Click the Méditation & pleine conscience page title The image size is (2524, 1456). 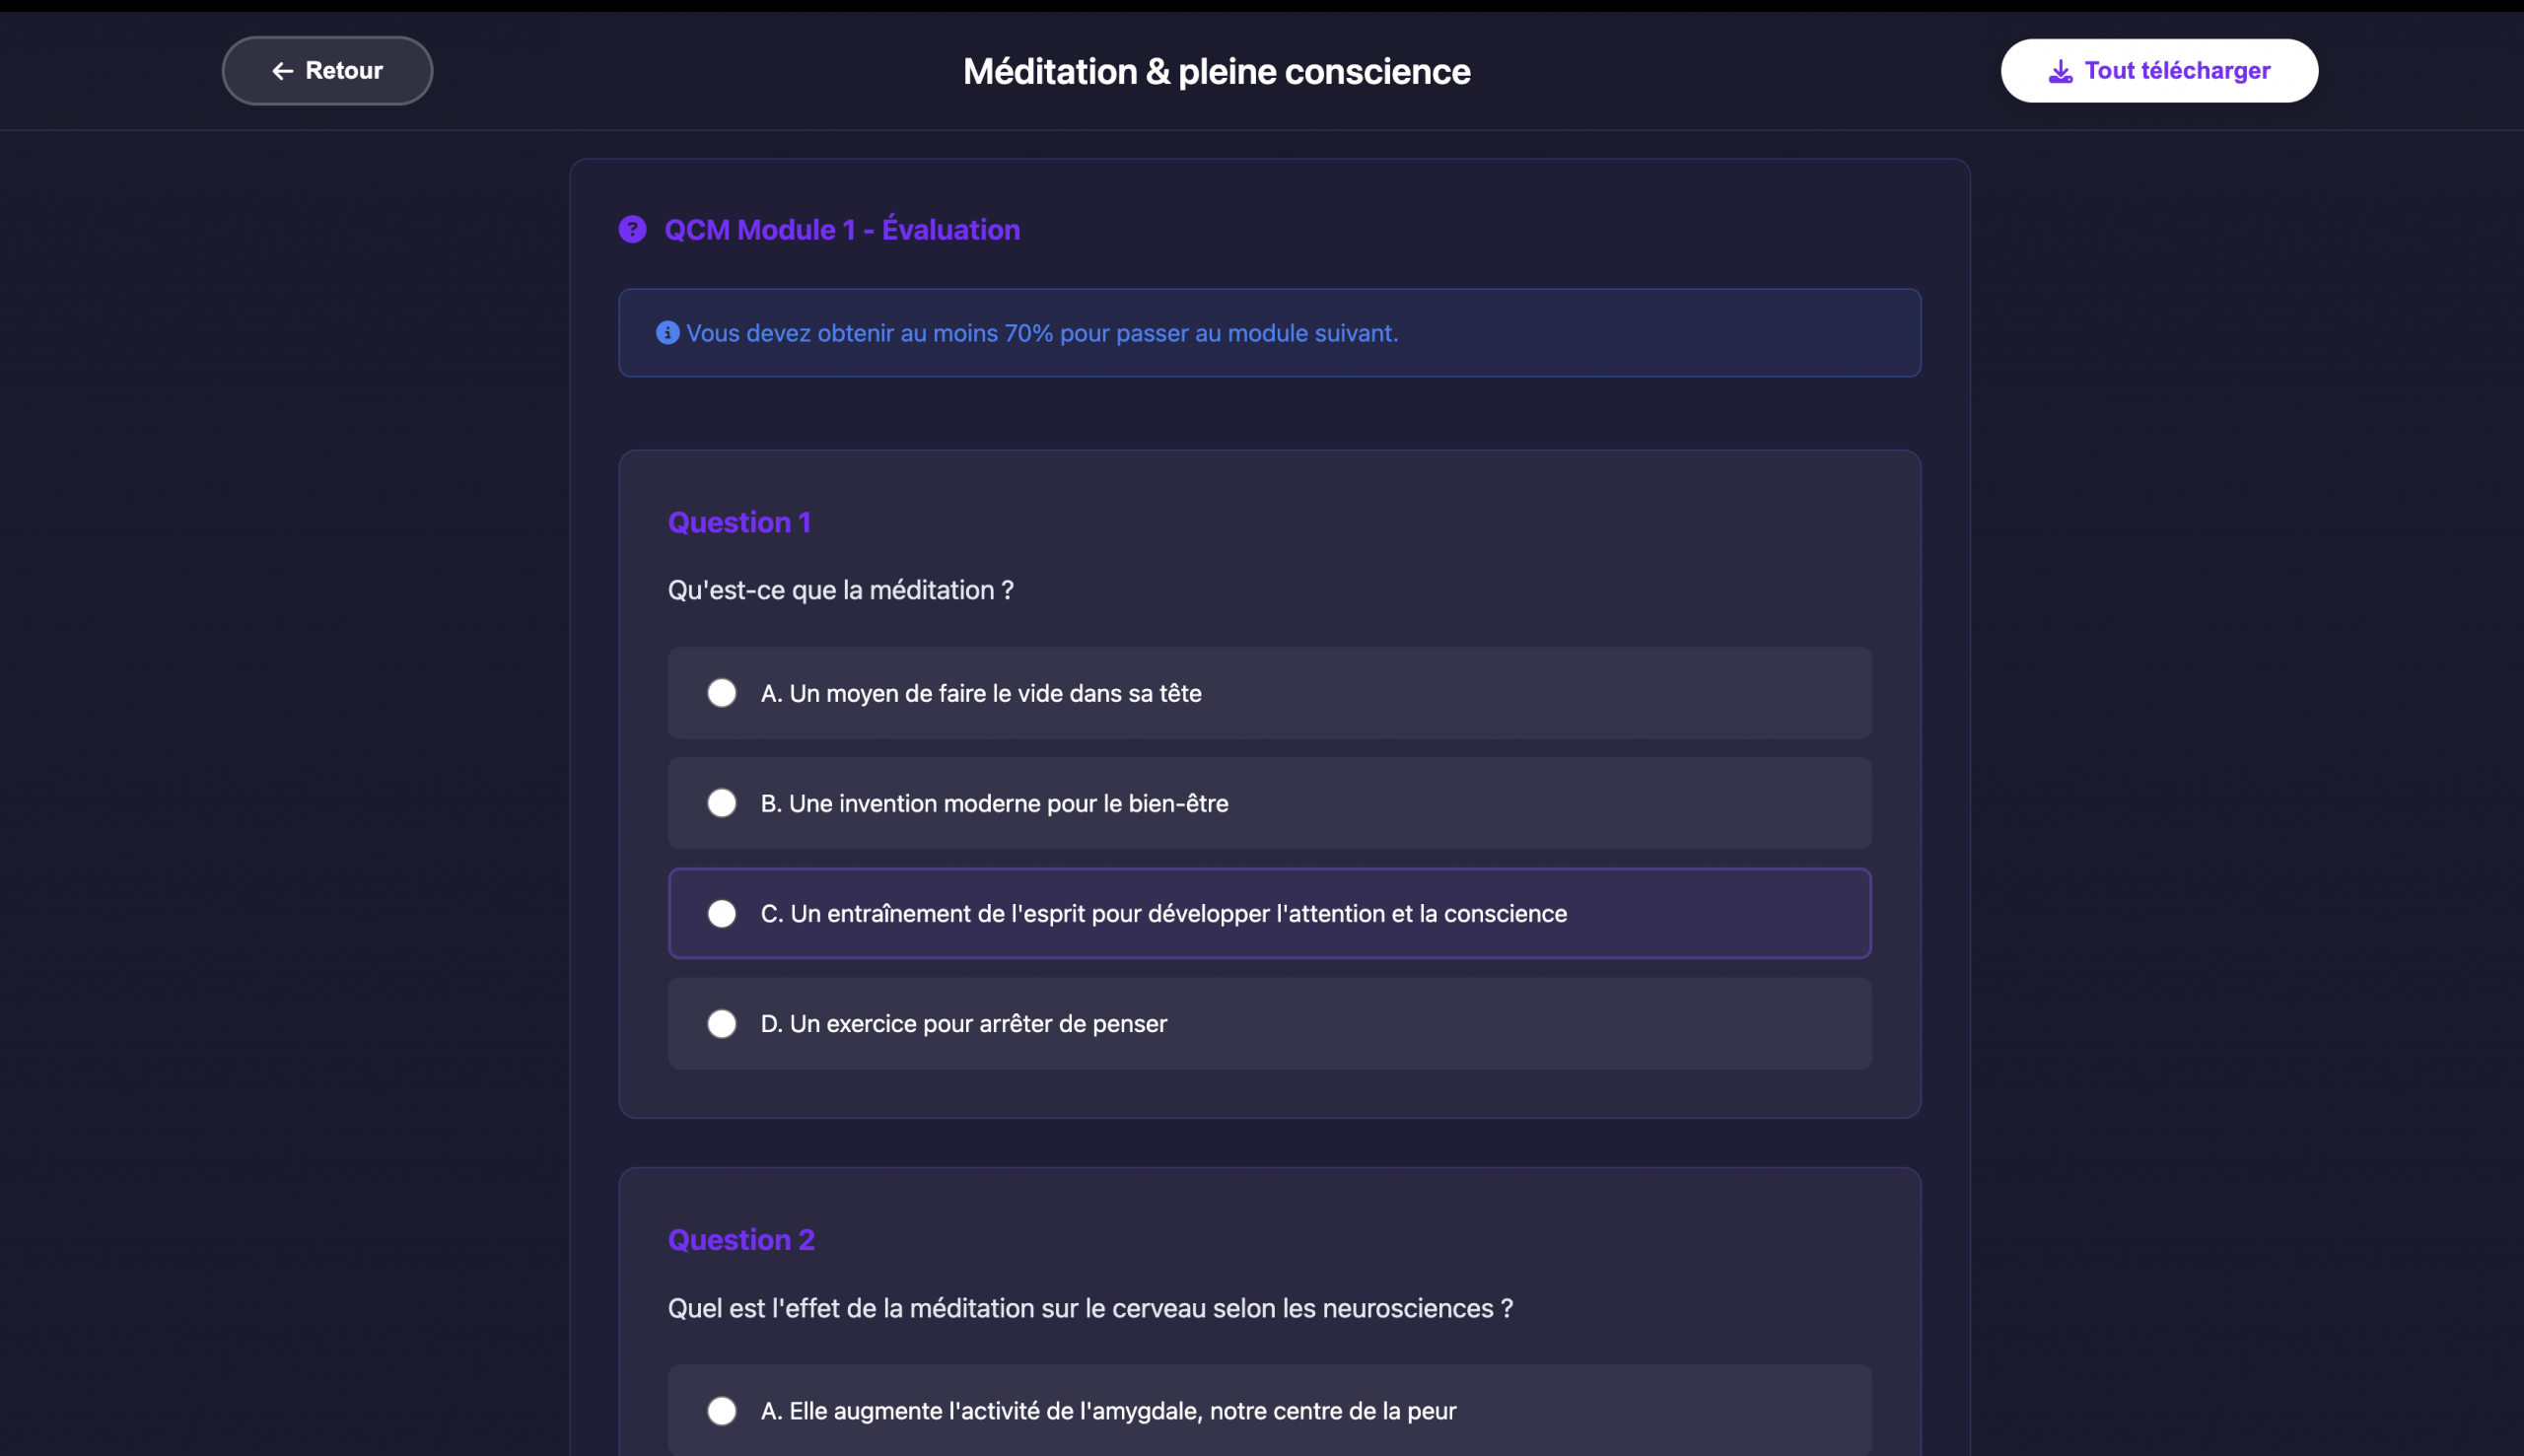click(1217, 70)
